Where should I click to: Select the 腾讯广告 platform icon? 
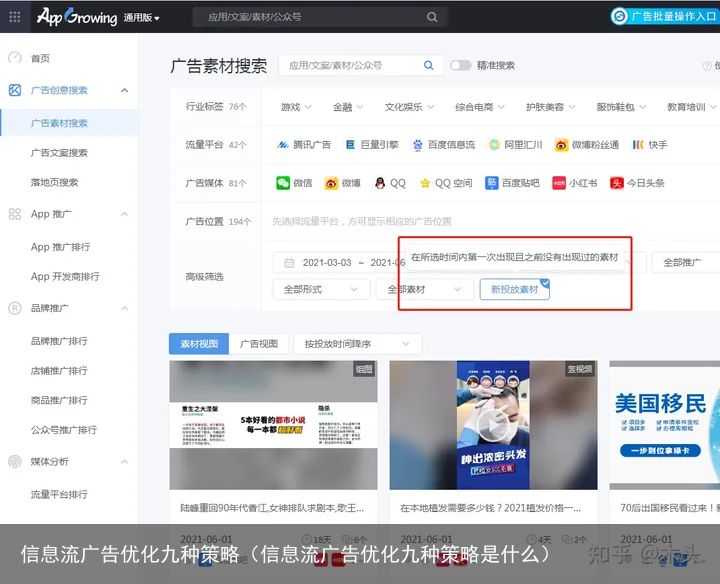282,145
